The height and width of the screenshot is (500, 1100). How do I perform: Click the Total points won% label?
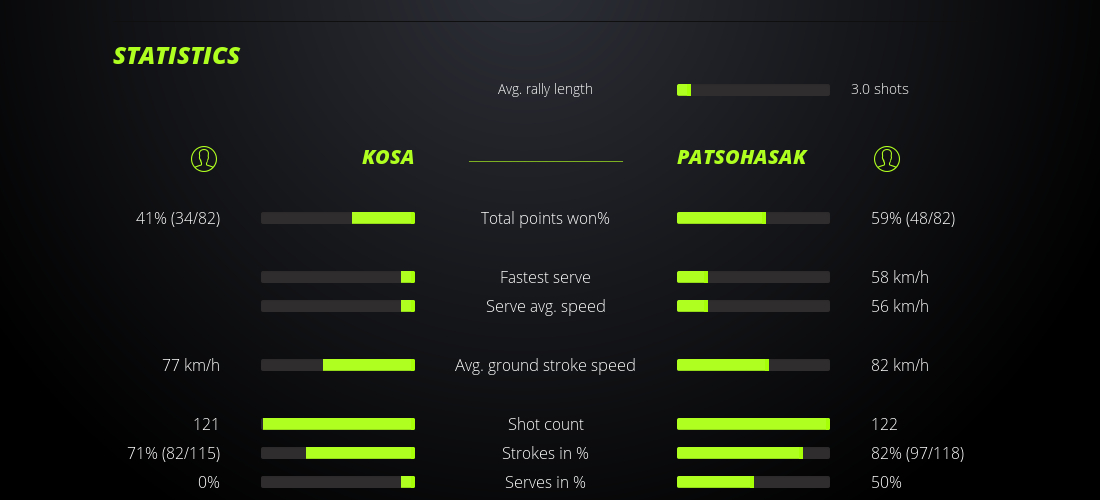point(545,218)
